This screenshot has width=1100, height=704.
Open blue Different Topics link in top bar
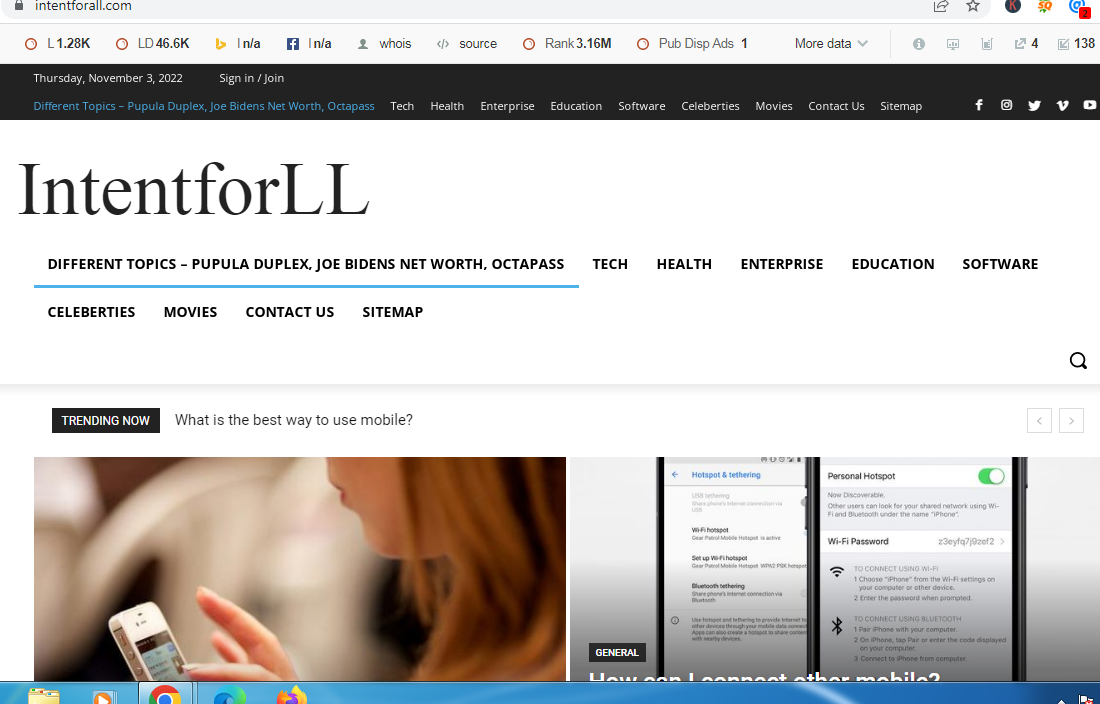click(x=204, y=106)
